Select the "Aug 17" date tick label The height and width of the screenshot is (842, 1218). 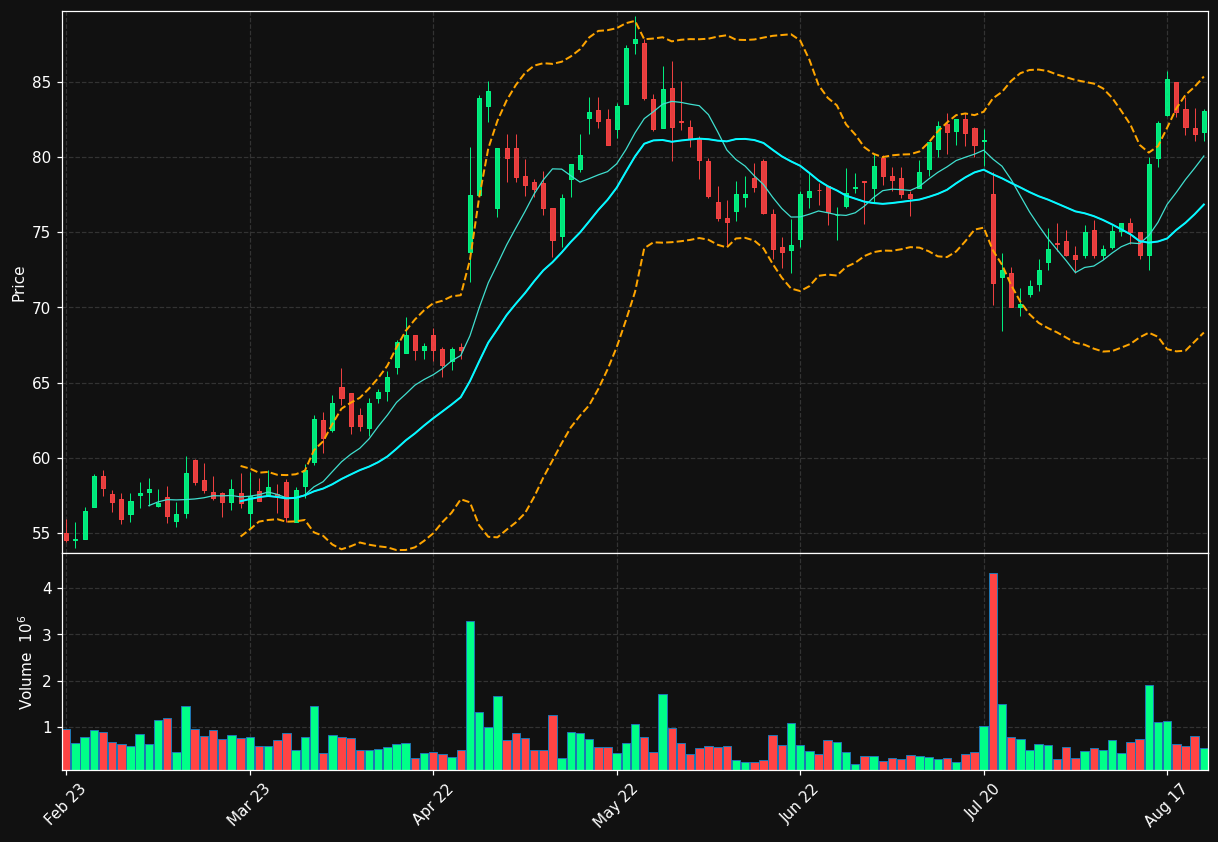pos(1165,805)
